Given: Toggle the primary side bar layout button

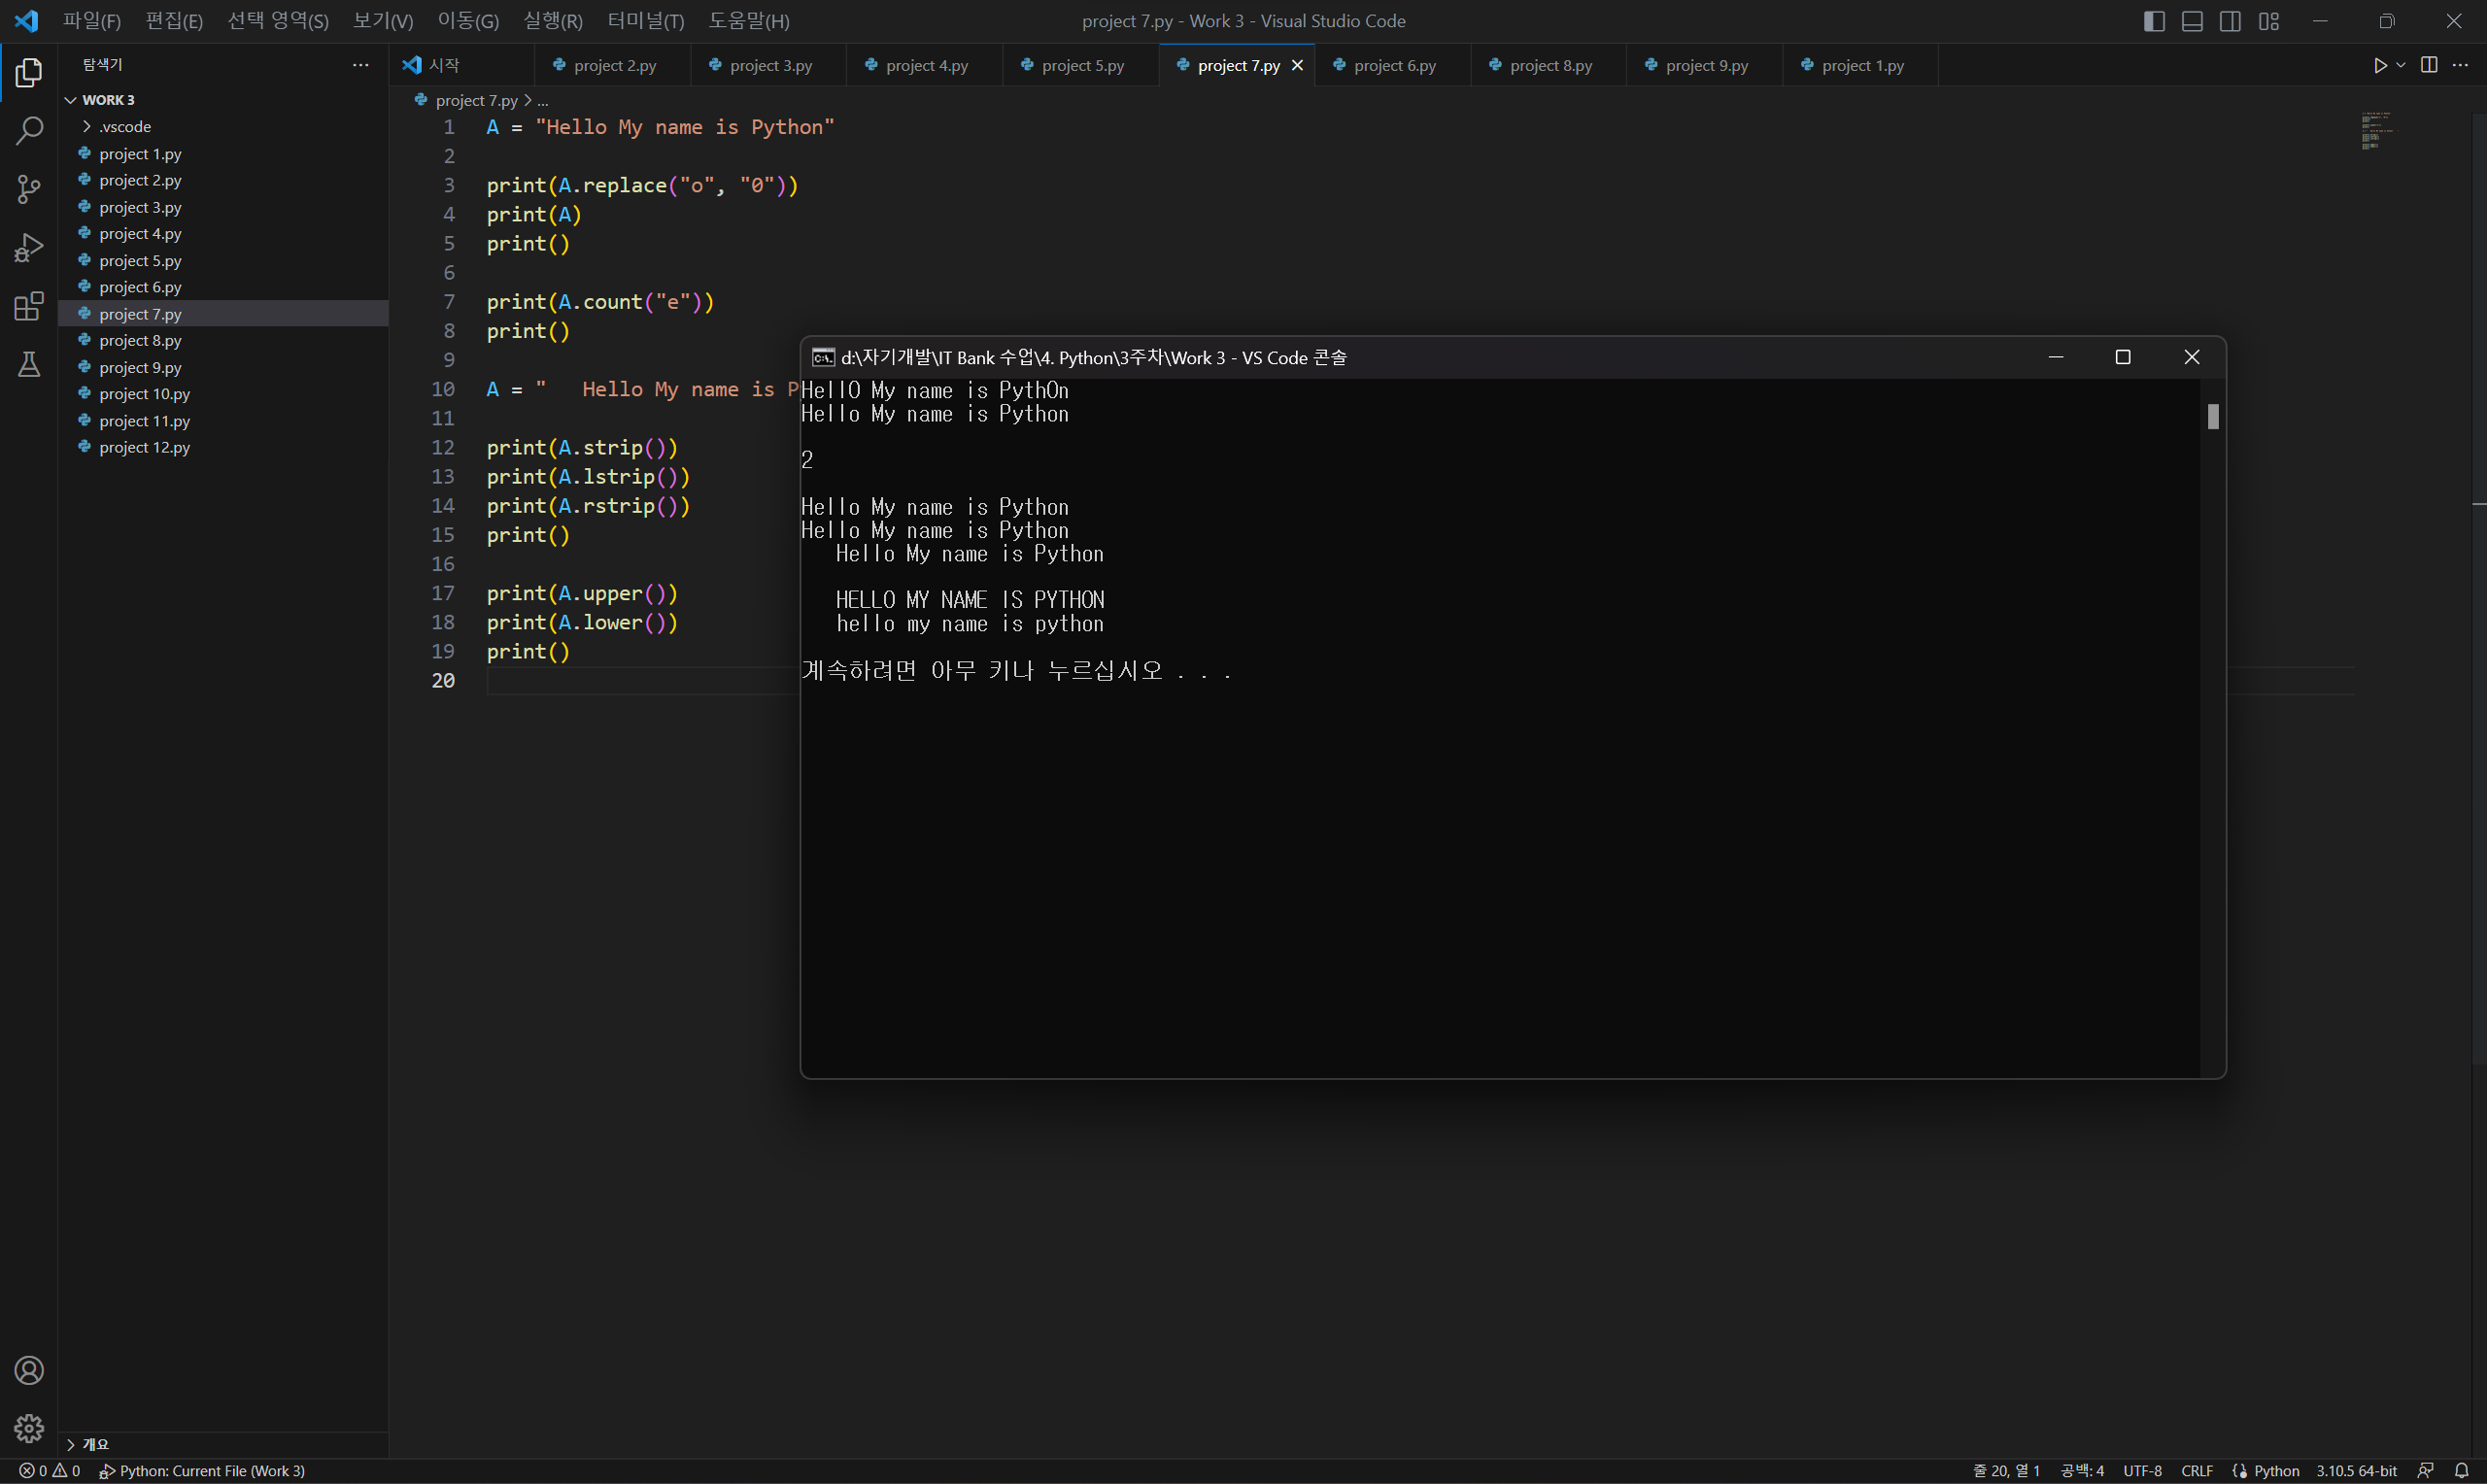Looking at the screenshot, I should [x=2154, y=21].
